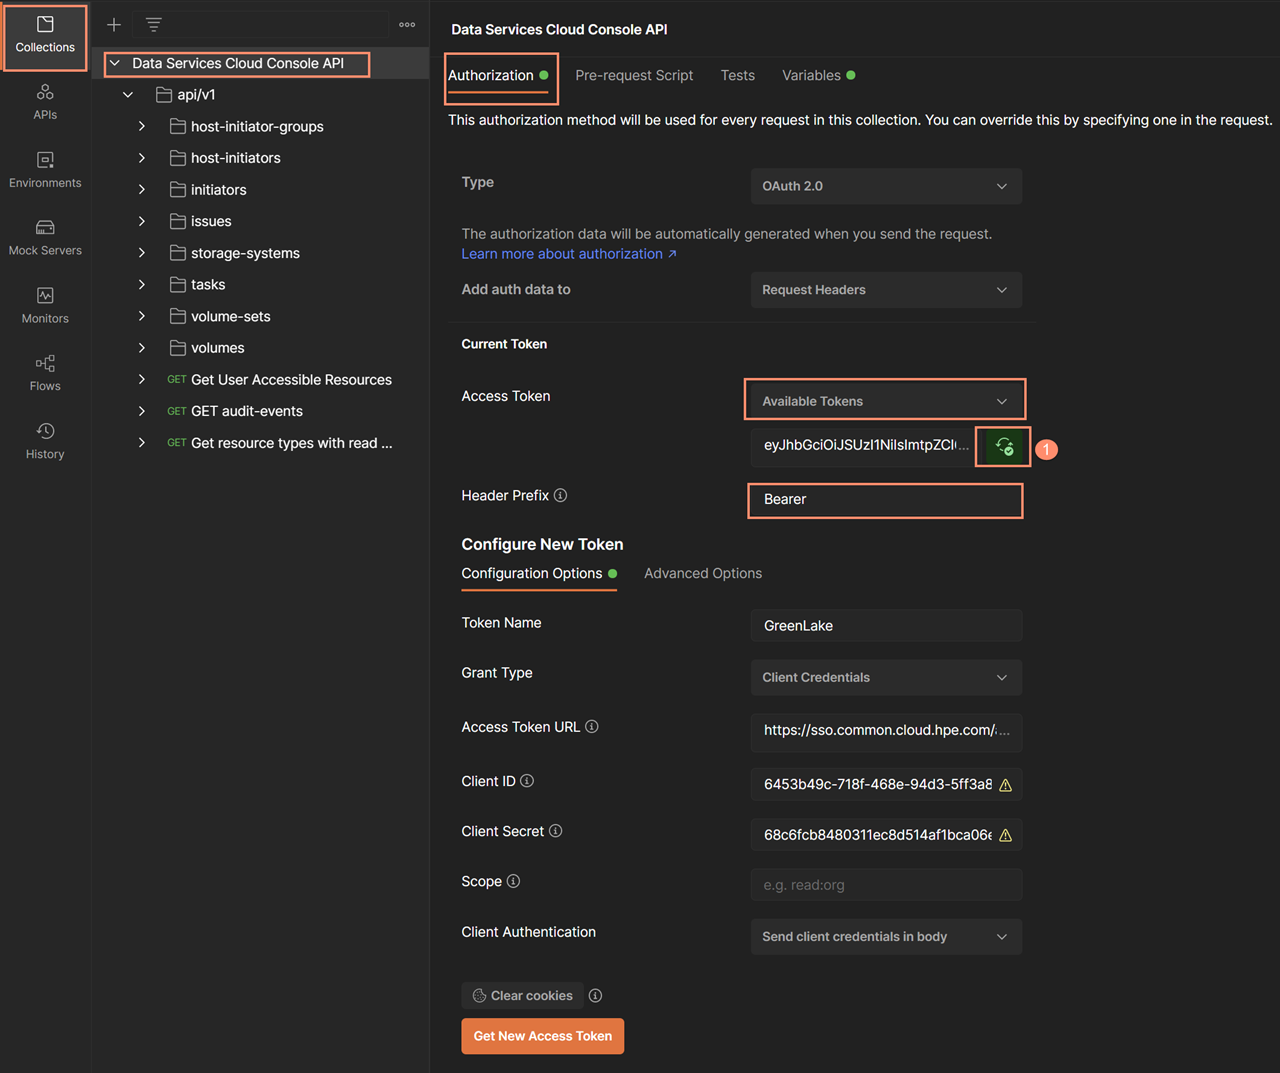This screenshot has width=1280, height=1073.
Task: Click the info icon next to Access Token URL
Action: tap(592, 727)
